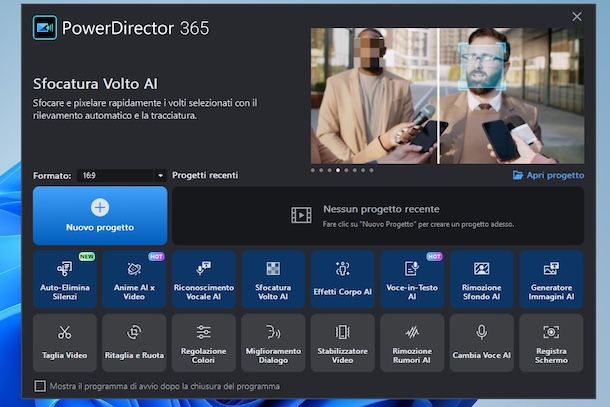Select first carousel dot indicator
610x407 pixels.
point(313,170)
